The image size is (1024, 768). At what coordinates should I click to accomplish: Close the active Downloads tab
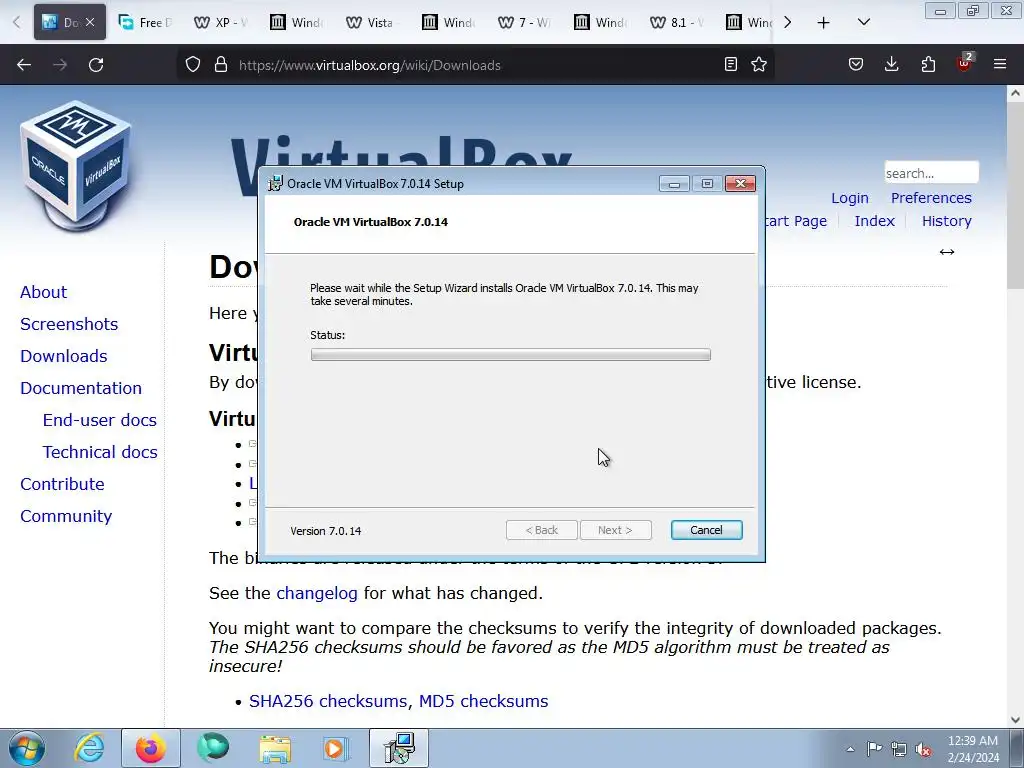pos(90,22)
